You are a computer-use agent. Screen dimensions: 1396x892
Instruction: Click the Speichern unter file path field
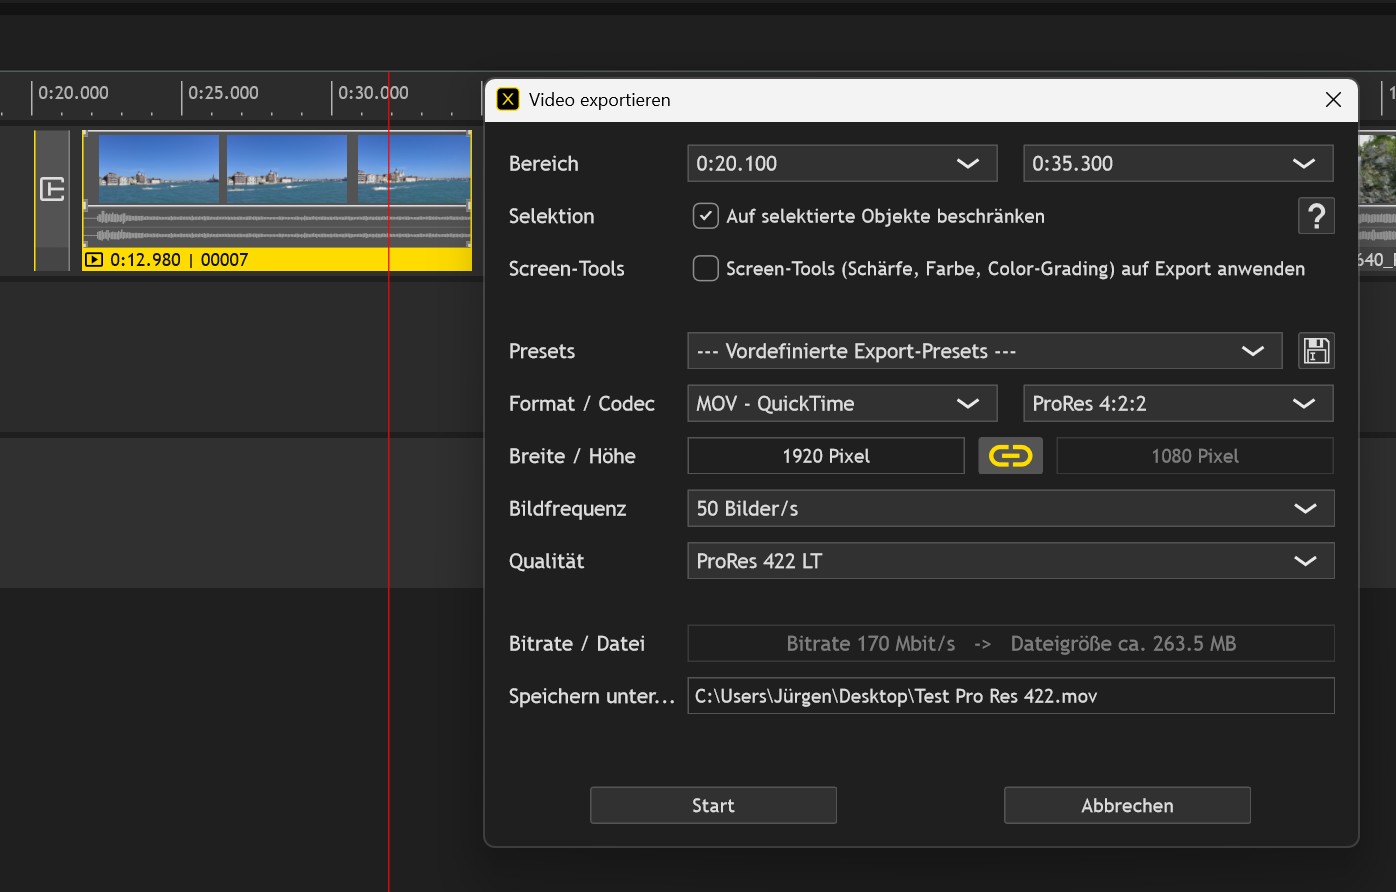tap(1011, 696)
